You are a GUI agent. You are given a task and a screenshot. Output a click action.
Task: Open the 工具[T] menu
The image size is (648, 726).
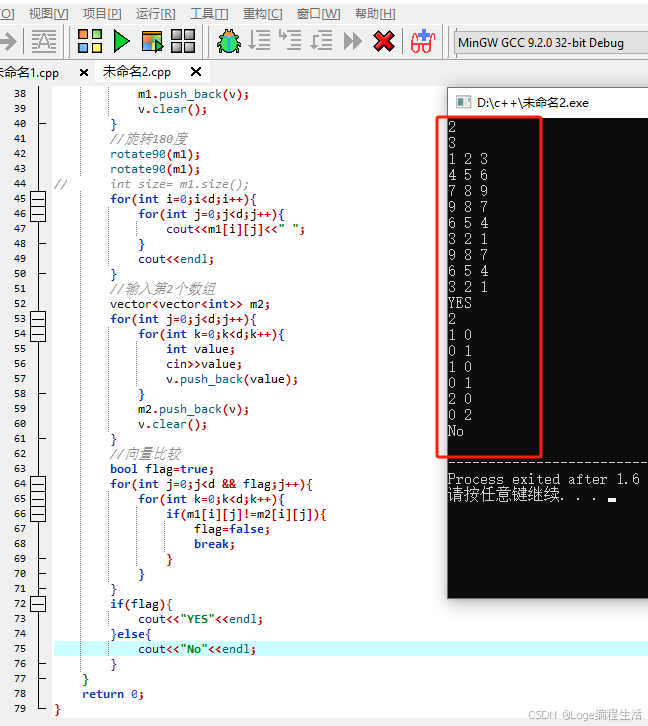coord(209,14)
